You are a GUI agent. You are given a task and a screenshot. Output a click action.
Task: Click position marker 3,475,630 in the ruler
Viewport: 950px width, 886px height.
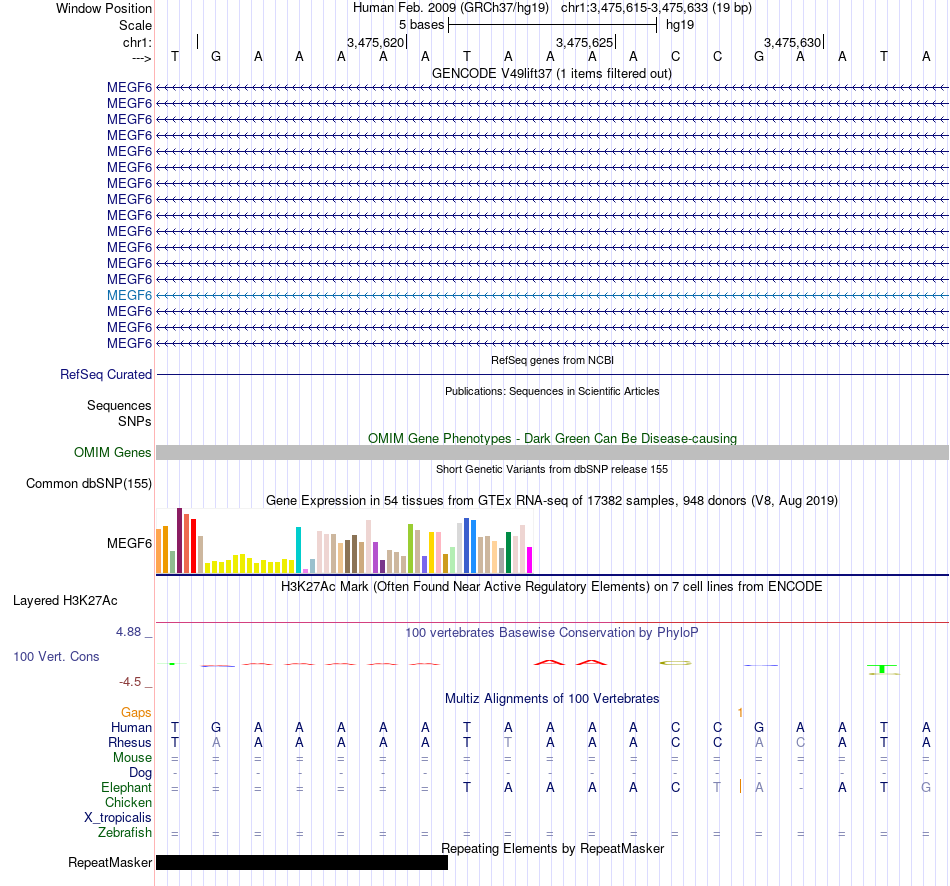(792, 42)
